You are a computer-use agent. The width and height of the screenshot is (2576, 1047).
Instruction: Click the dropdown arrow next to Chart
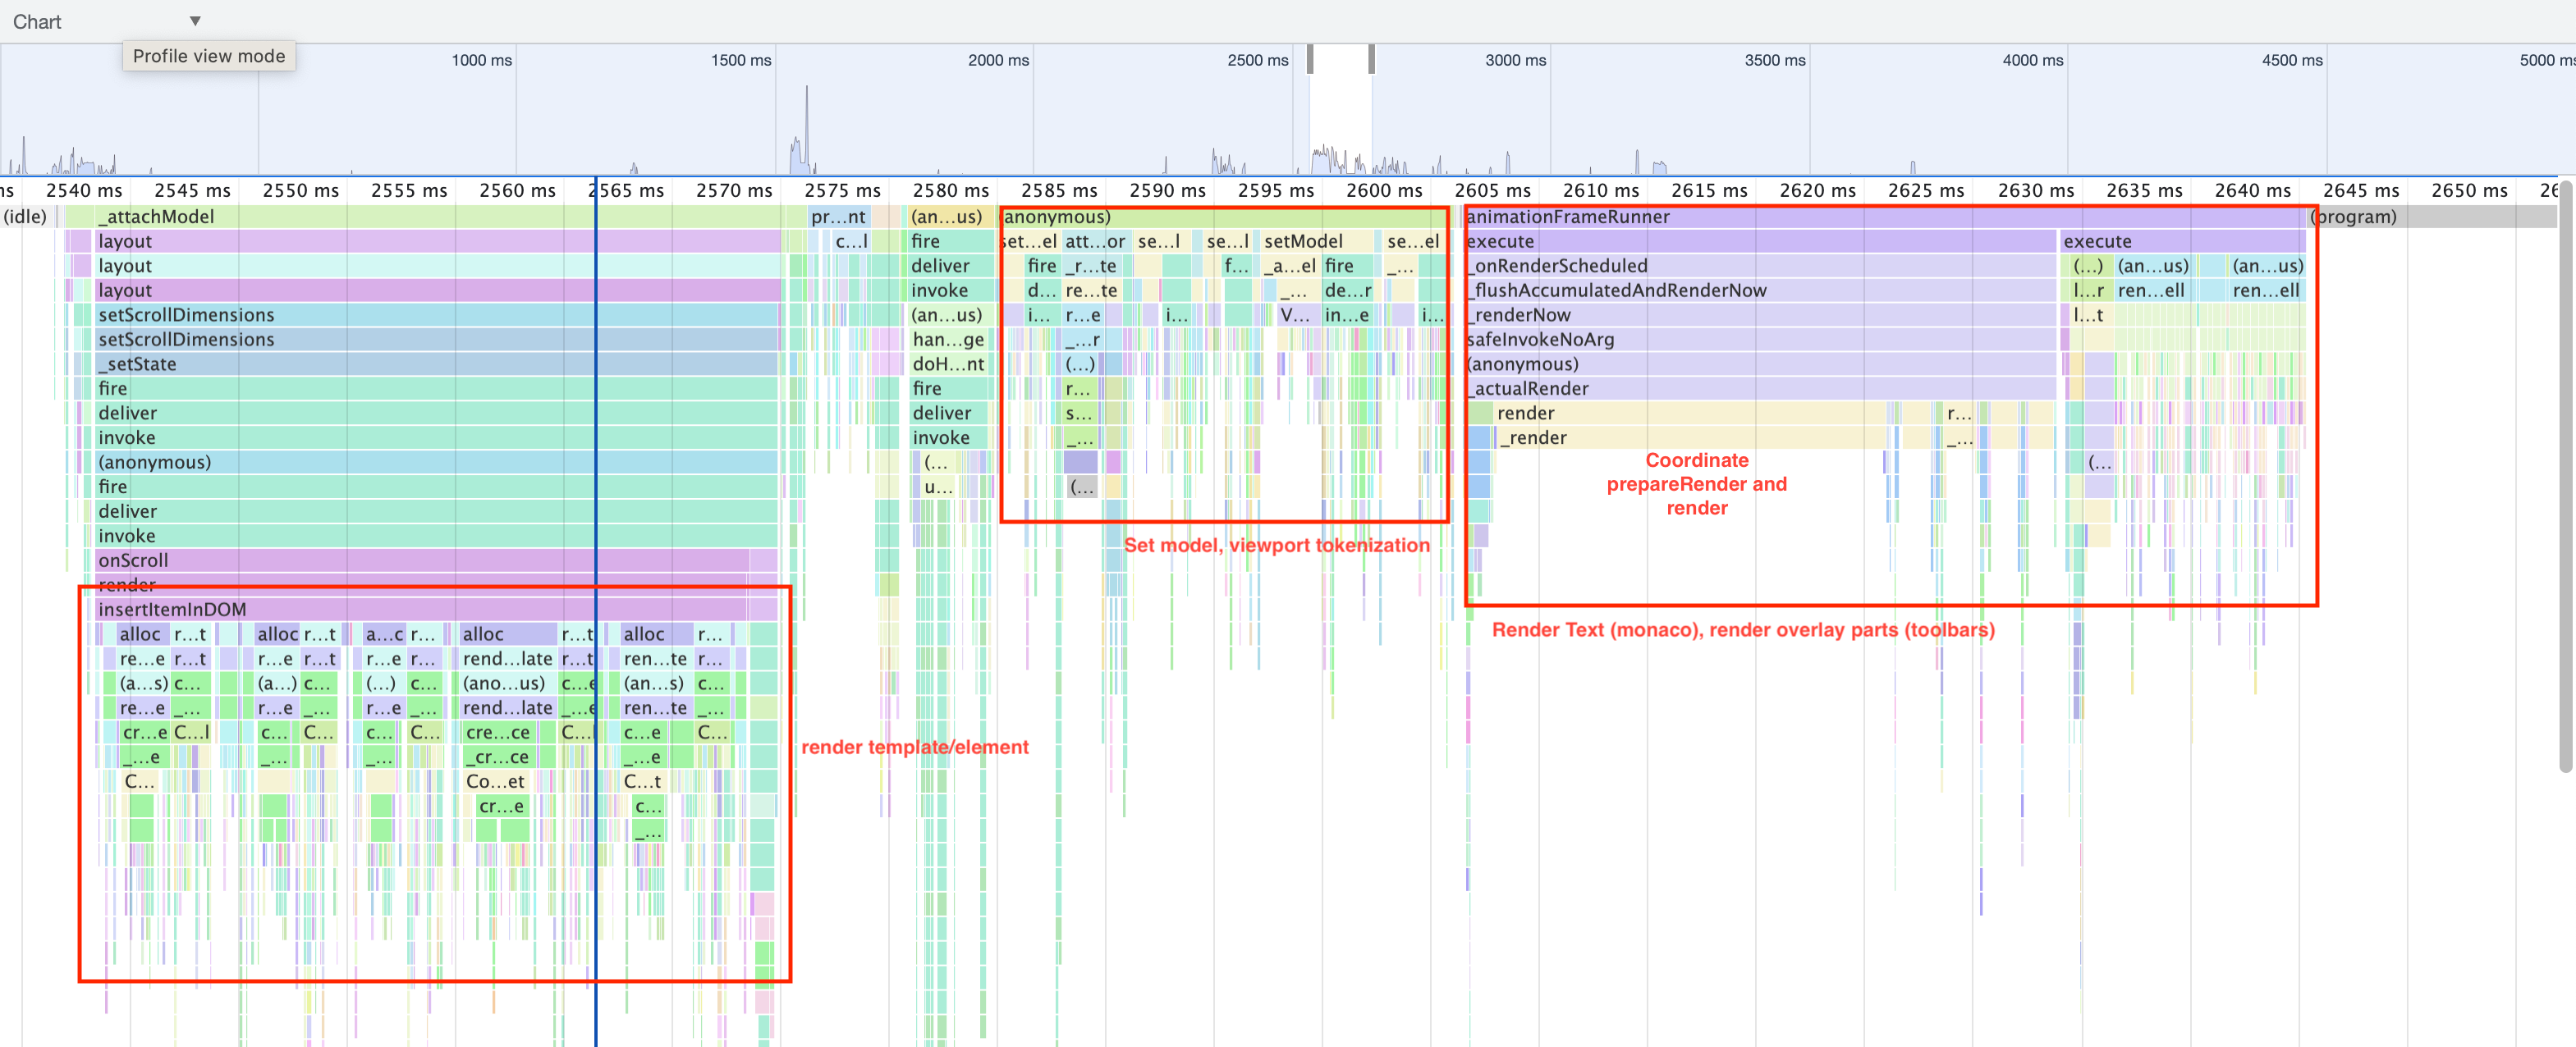click(x=195, y=21)
